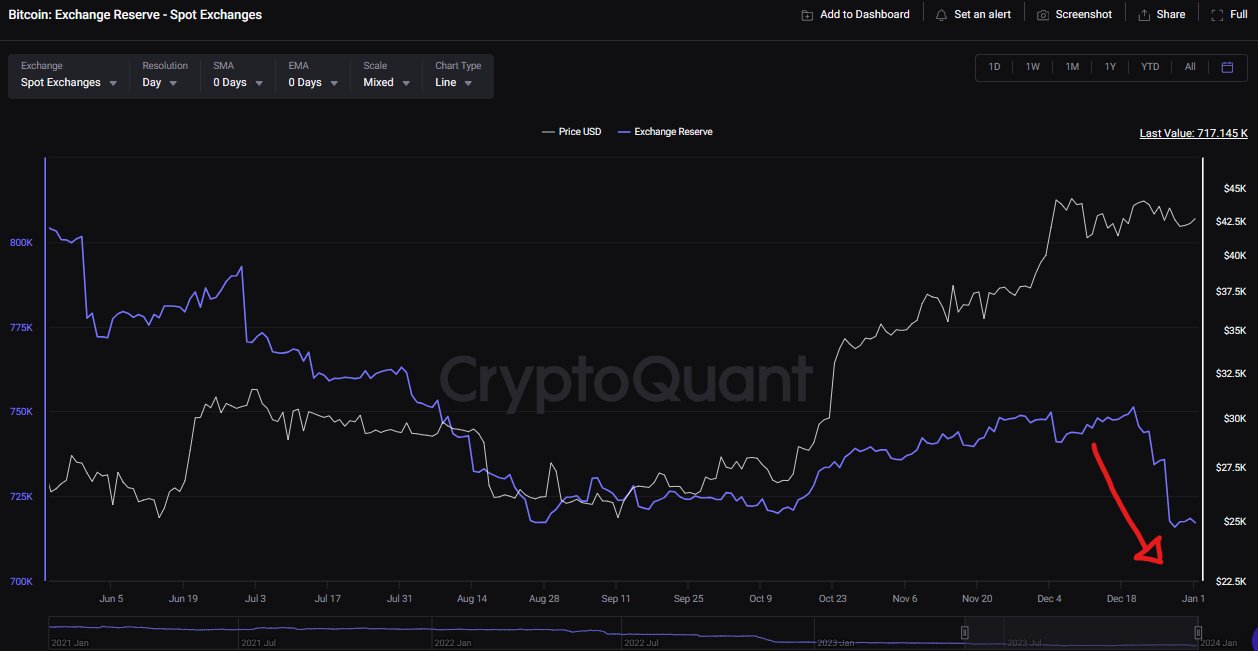Click the left navigator range handle
The height and width of the screenshot is (651, 1258).
(x=965, y=632)
